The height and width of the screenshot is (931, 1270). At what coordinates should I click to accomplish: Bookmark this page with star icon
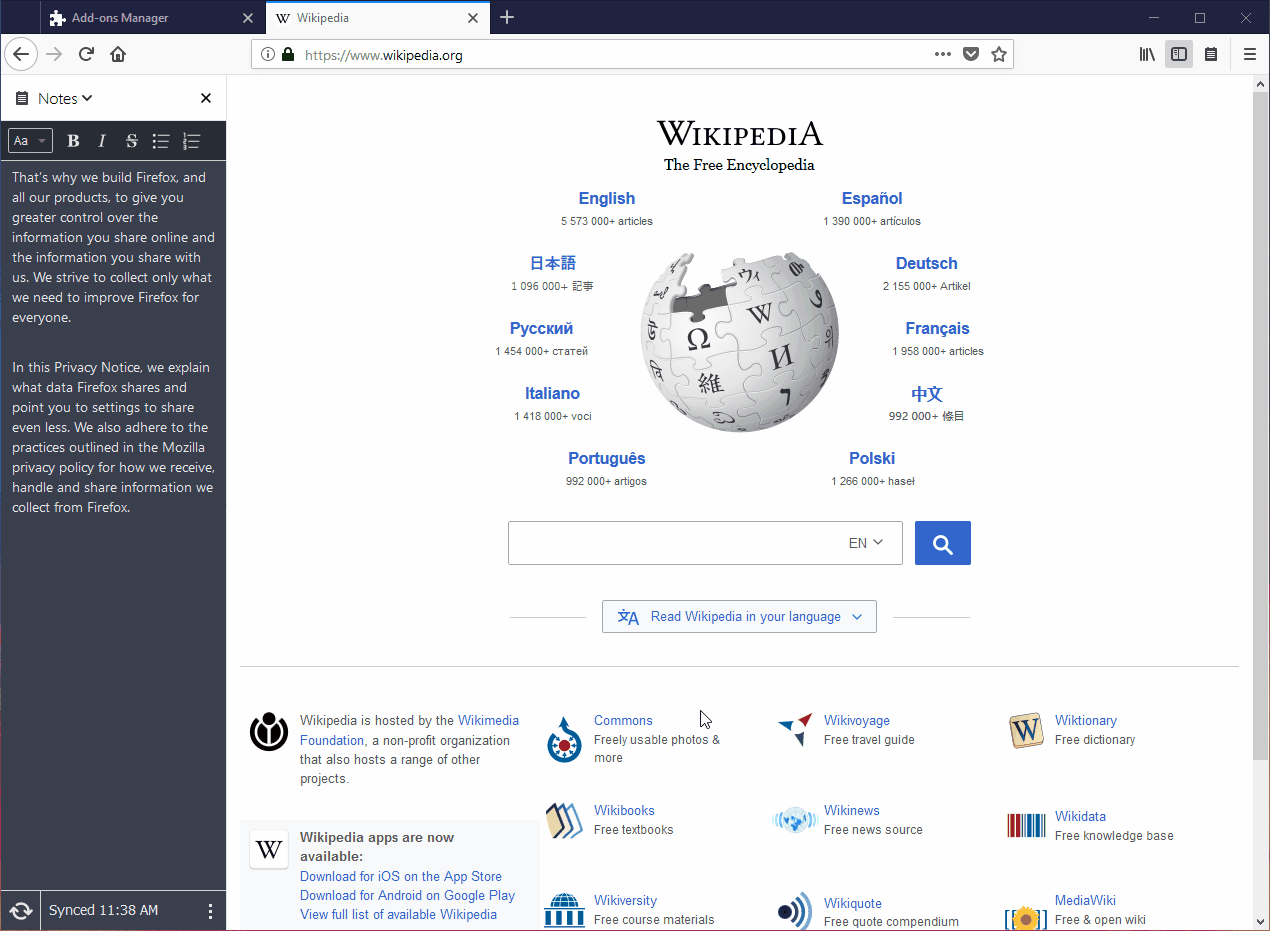998,54
